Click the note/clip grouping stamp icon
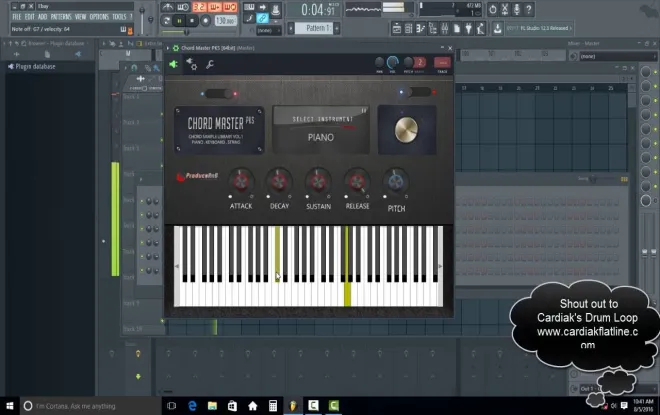 pos(276,8)
